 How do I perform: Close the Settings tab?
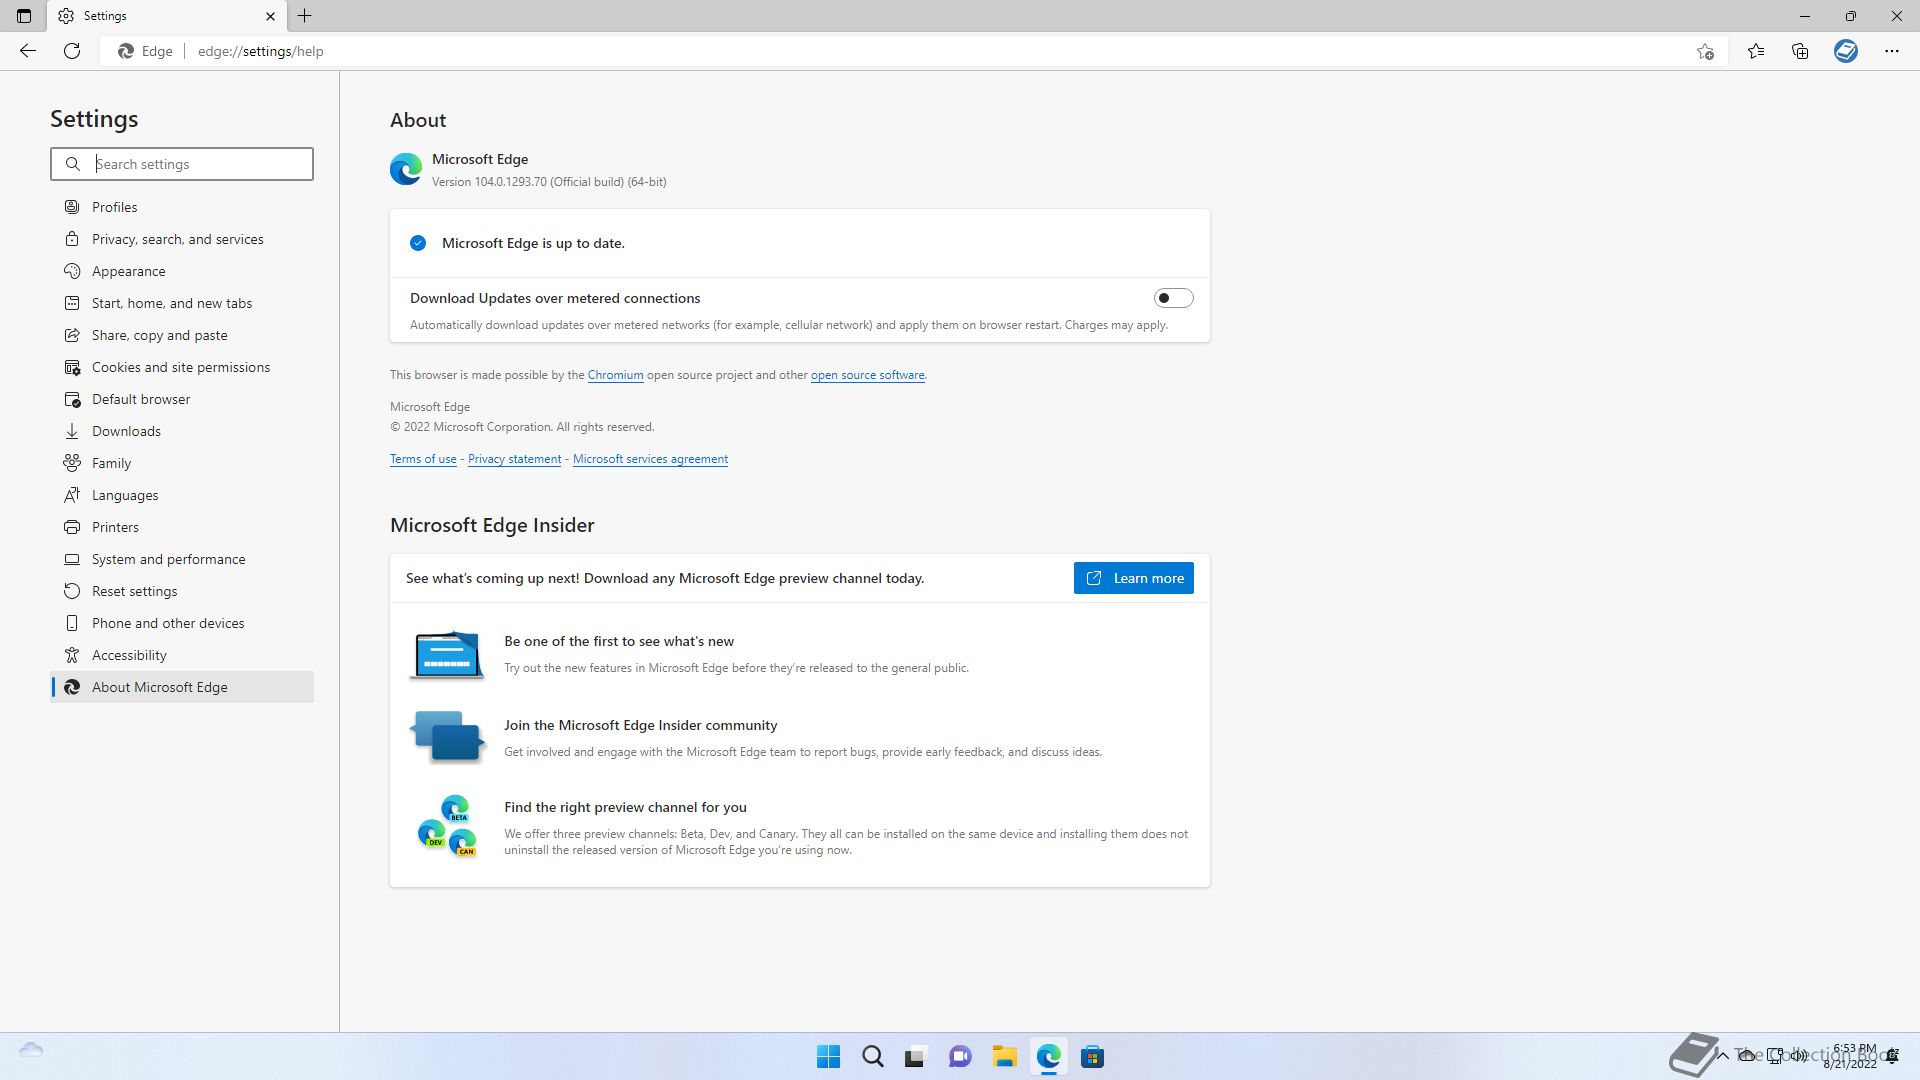pos(270,16)
